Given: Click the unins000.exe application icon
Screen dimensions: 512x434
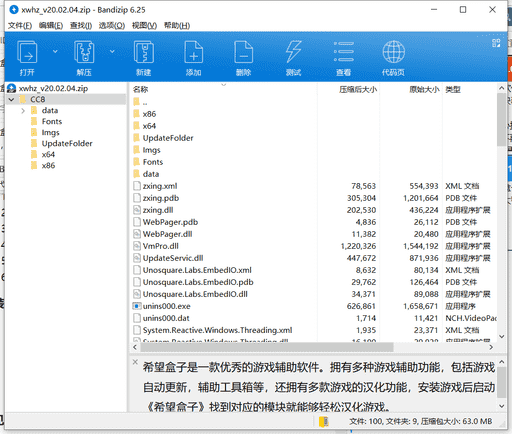Looking at the screenshot, I should pyautogui.click(x=137, y=306).
